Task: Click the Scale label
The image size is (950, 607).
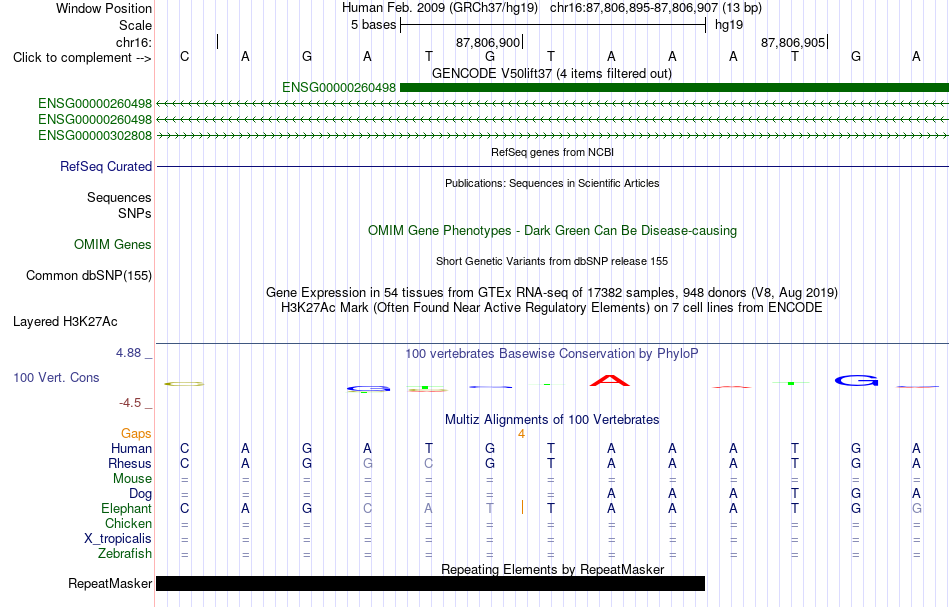Action: (135, 25)
